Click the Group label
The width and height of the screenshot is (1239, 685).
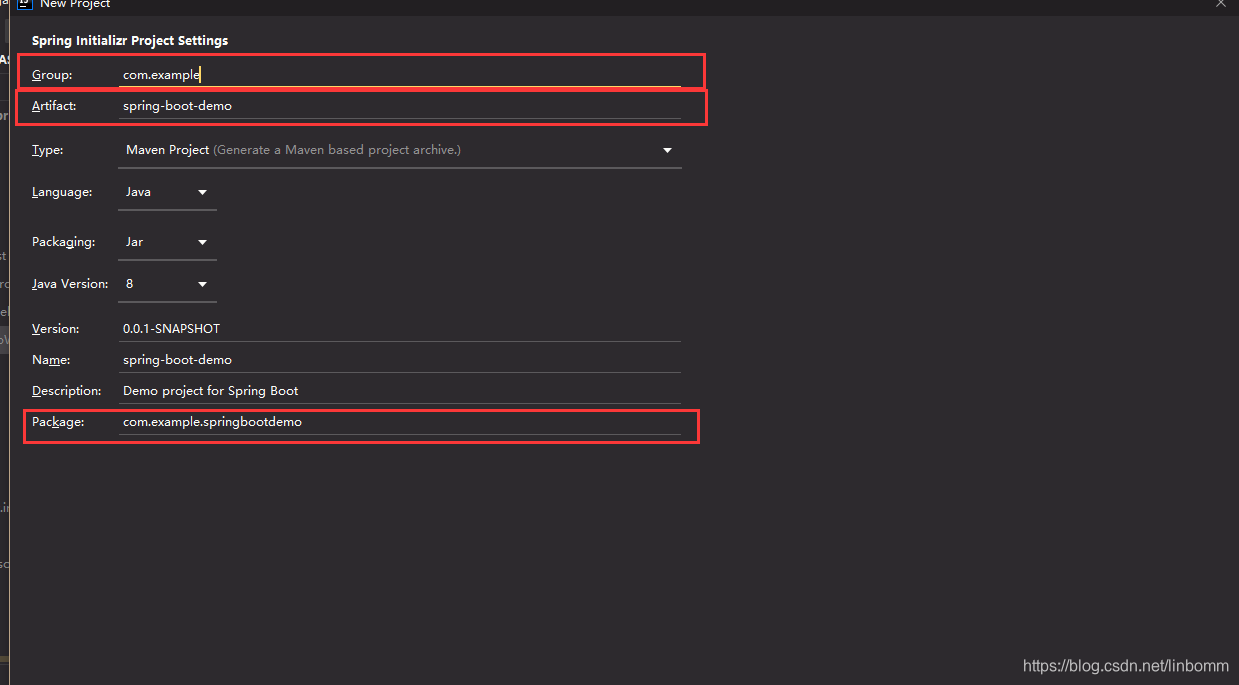click(x=51, y=75)
